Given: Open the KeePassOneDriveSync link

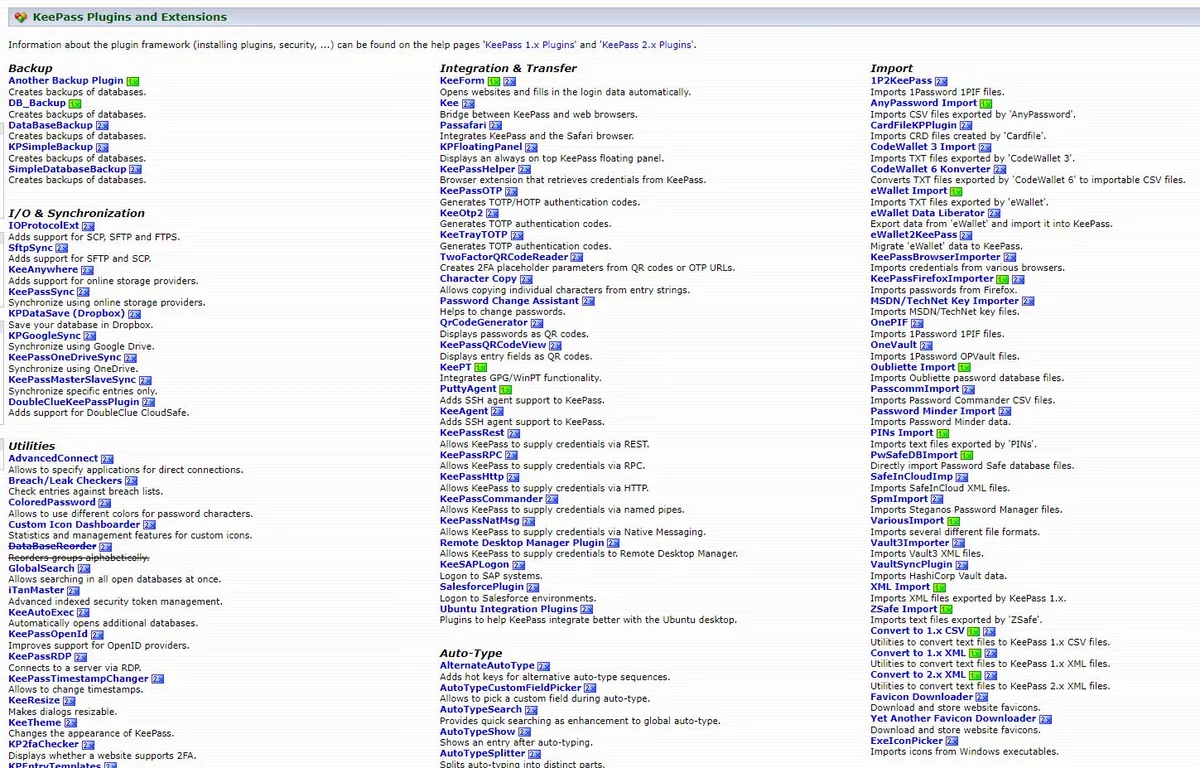Looking at the screenshot, I should [x=65, y=357].
